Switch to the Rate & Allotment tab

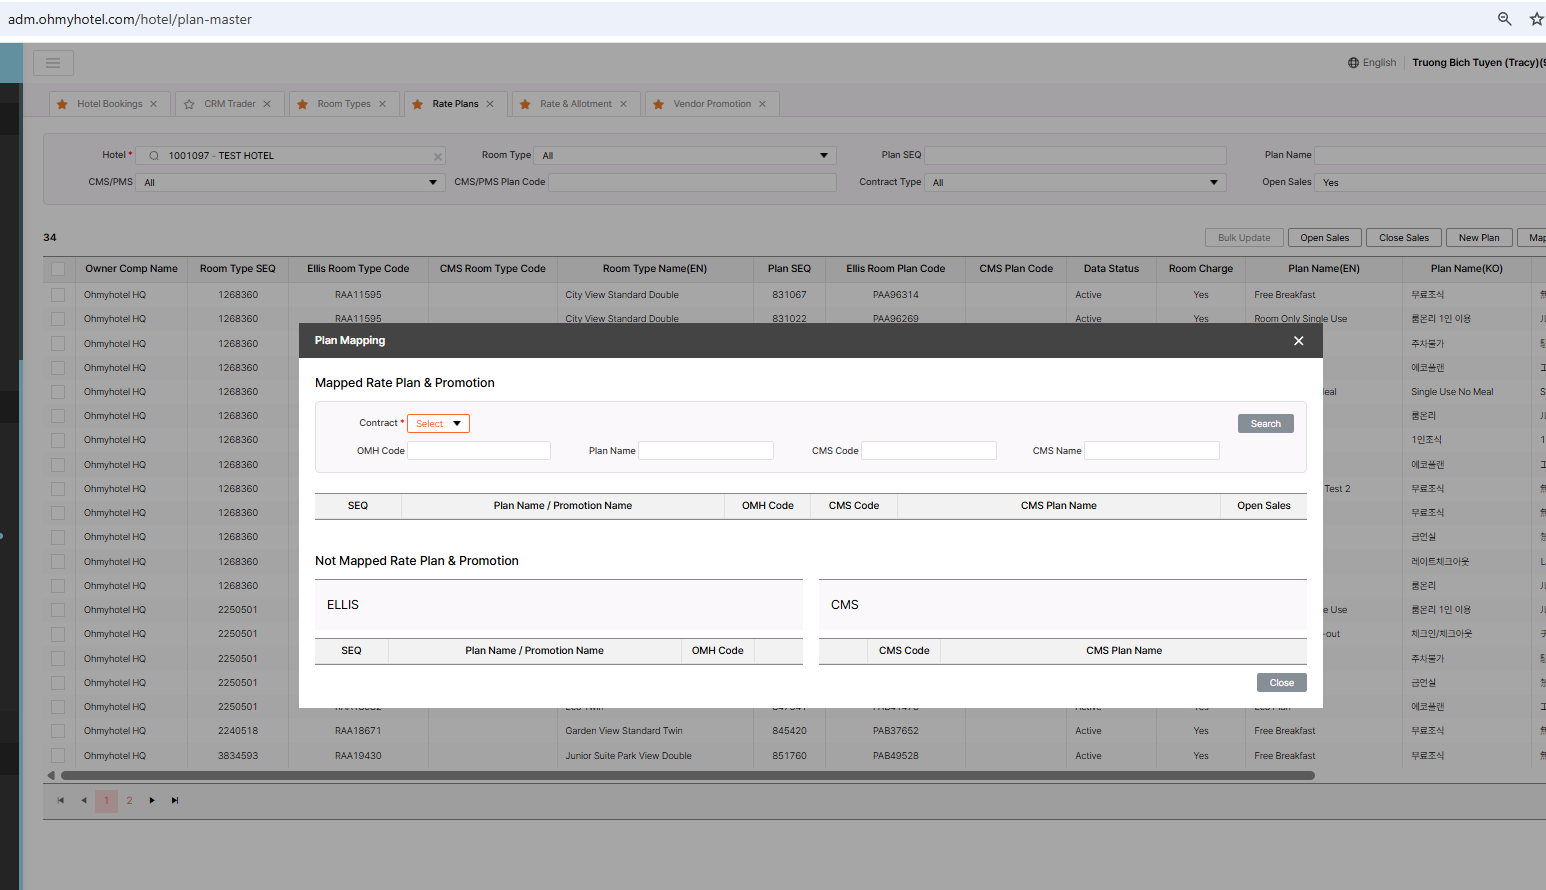pos(575,104)
